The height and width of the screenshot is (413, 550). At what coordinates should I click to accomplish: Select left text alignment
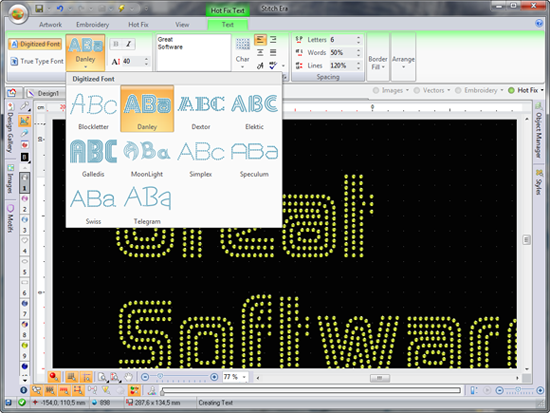point(260,40)
